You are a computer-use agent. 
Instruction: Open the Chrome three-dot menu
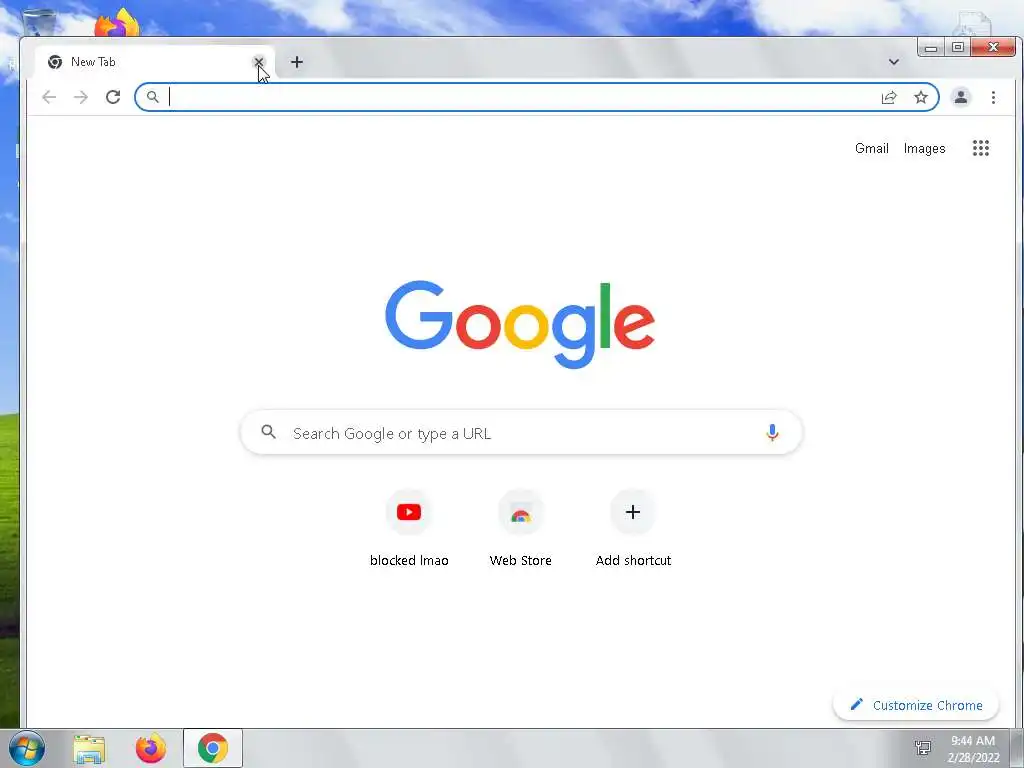click(x=993, y=97)
